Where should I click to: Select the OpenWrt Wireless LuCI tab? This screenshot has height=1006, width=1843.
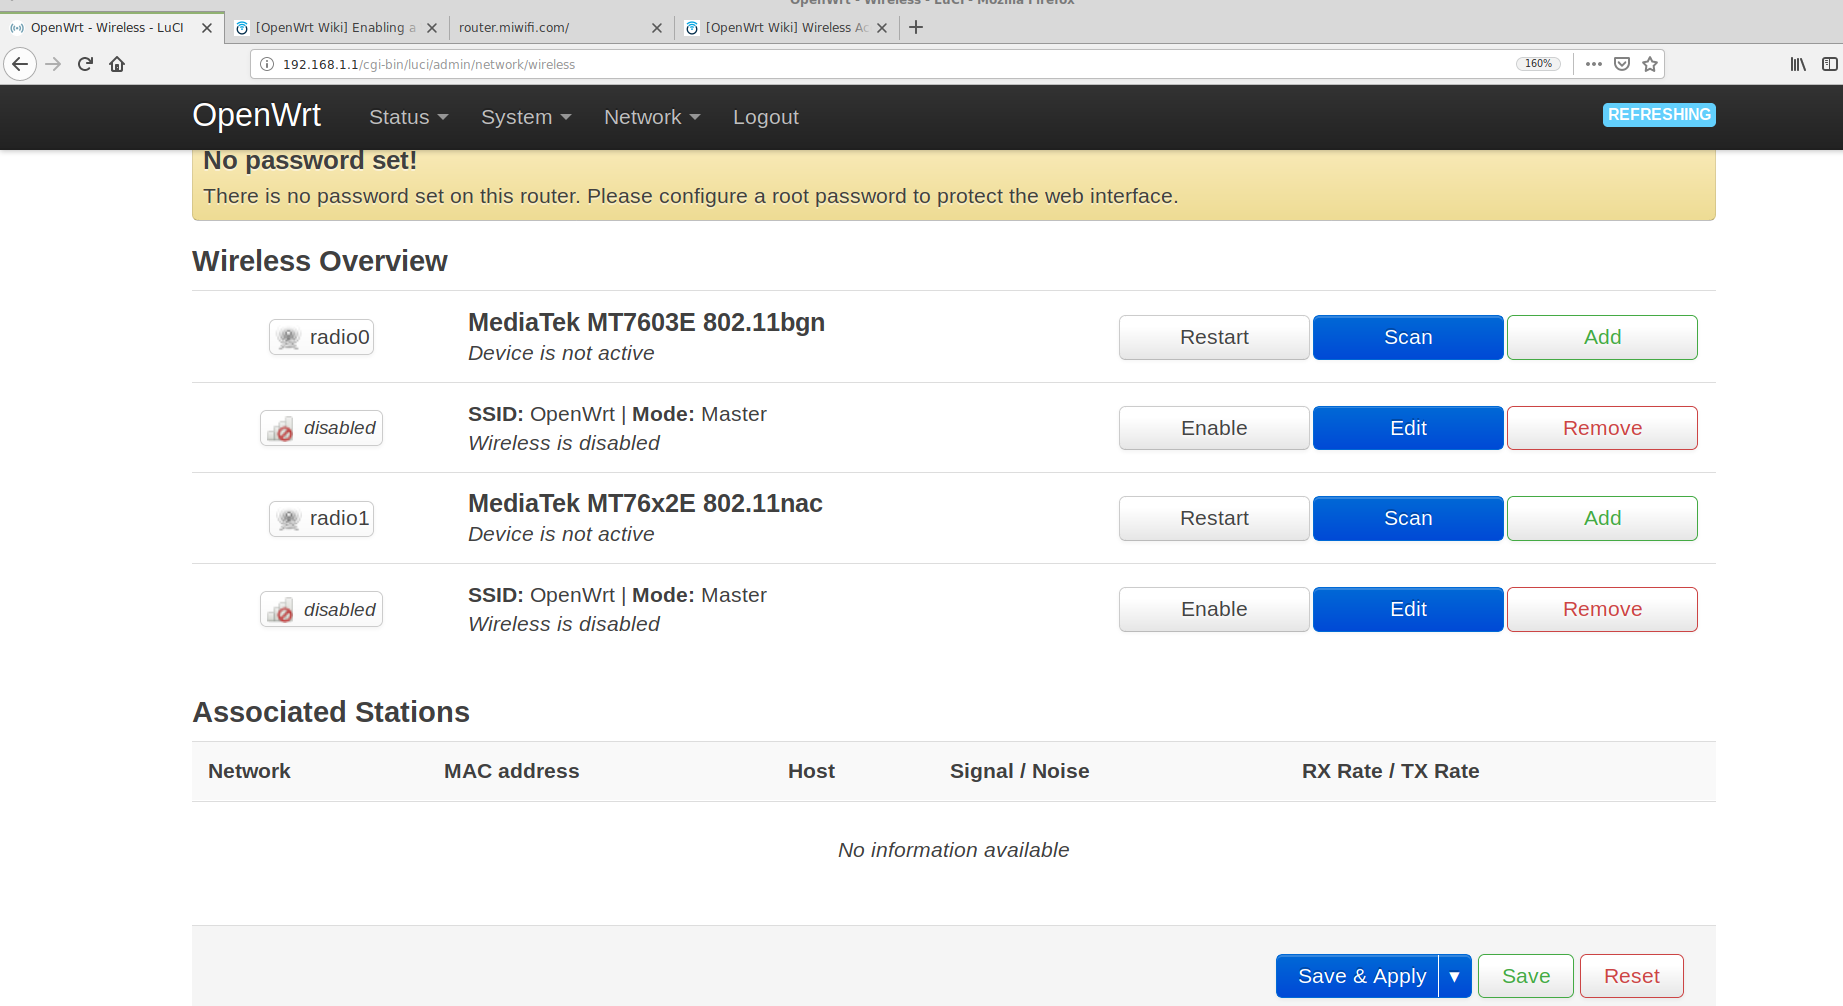(111, 28)
